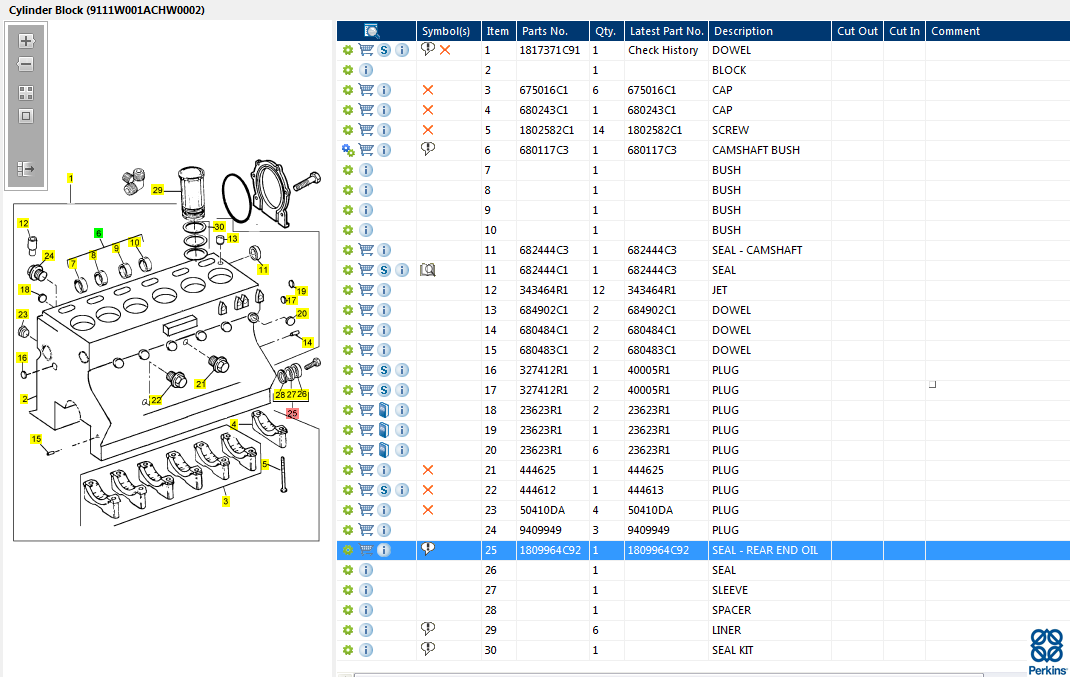This screenshot has width=1070, height=677.
Task: Click note symbol for item 29 LINER
Action: point(428,629)
